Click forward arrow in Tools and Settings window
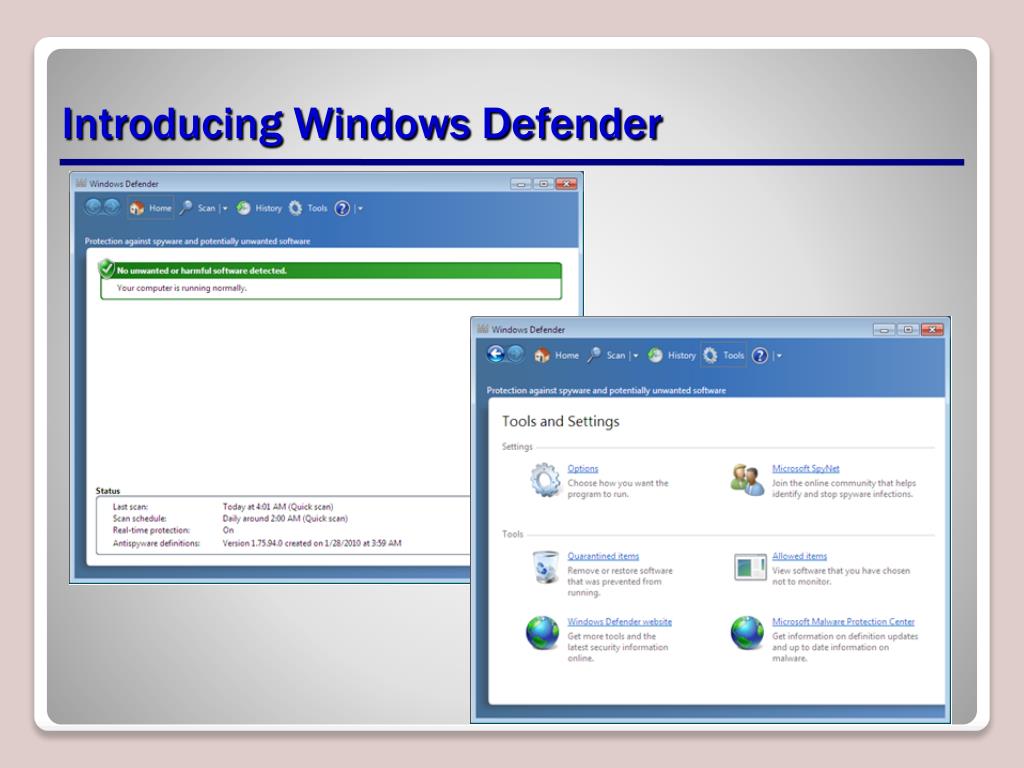This screenshot has width=1024, height=768. [x=515, y=354]
